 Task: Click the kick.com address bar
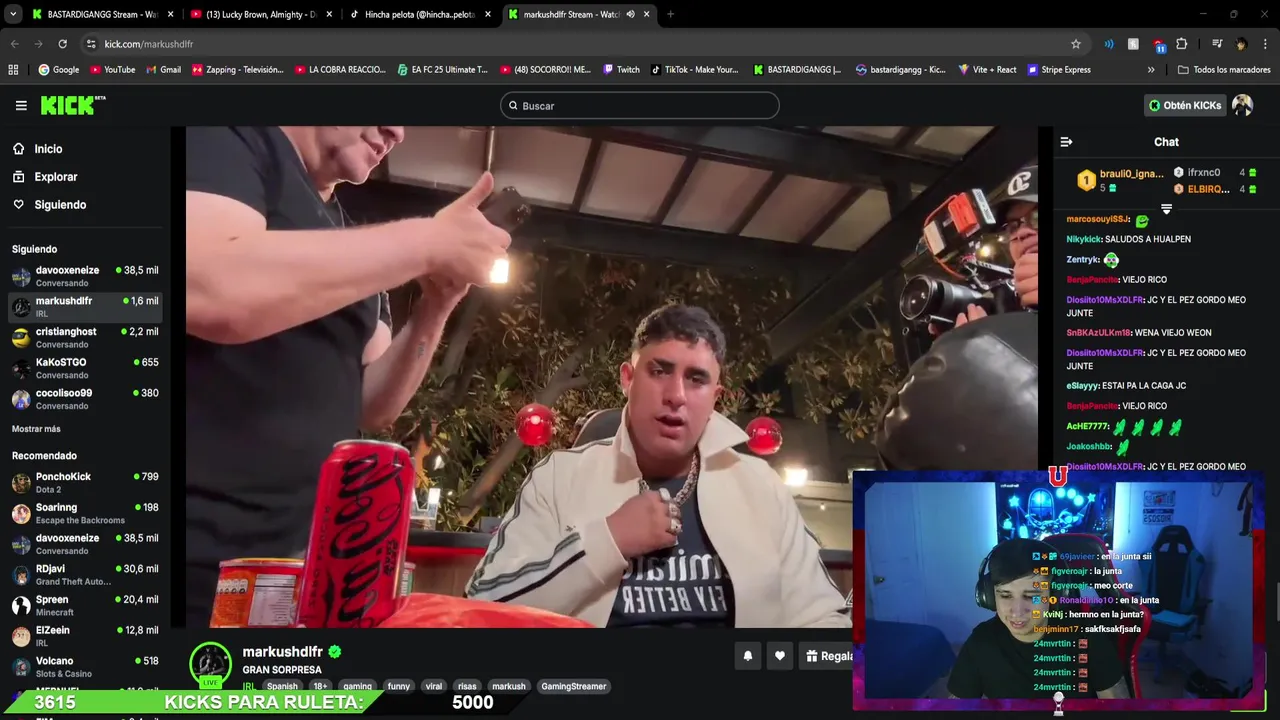click(580, 44)
